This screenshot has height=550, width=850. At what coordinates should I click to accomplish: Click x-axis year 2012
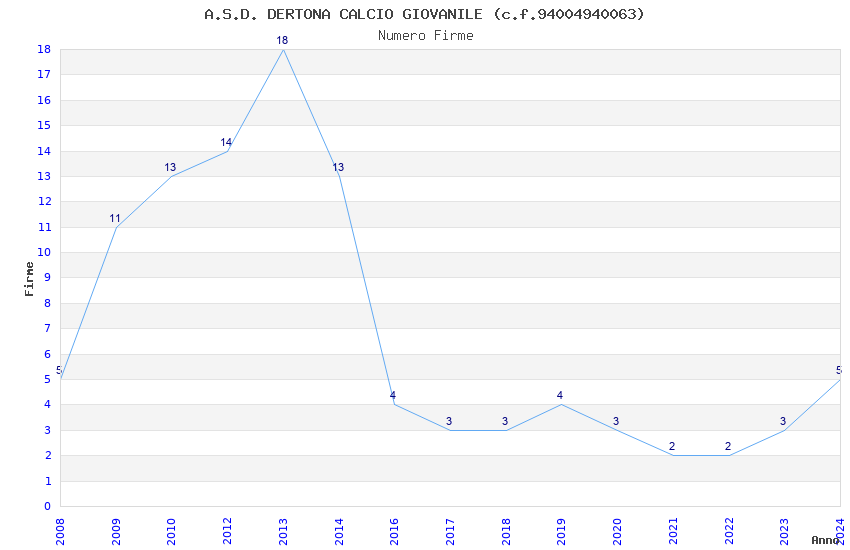coord(227,531)
